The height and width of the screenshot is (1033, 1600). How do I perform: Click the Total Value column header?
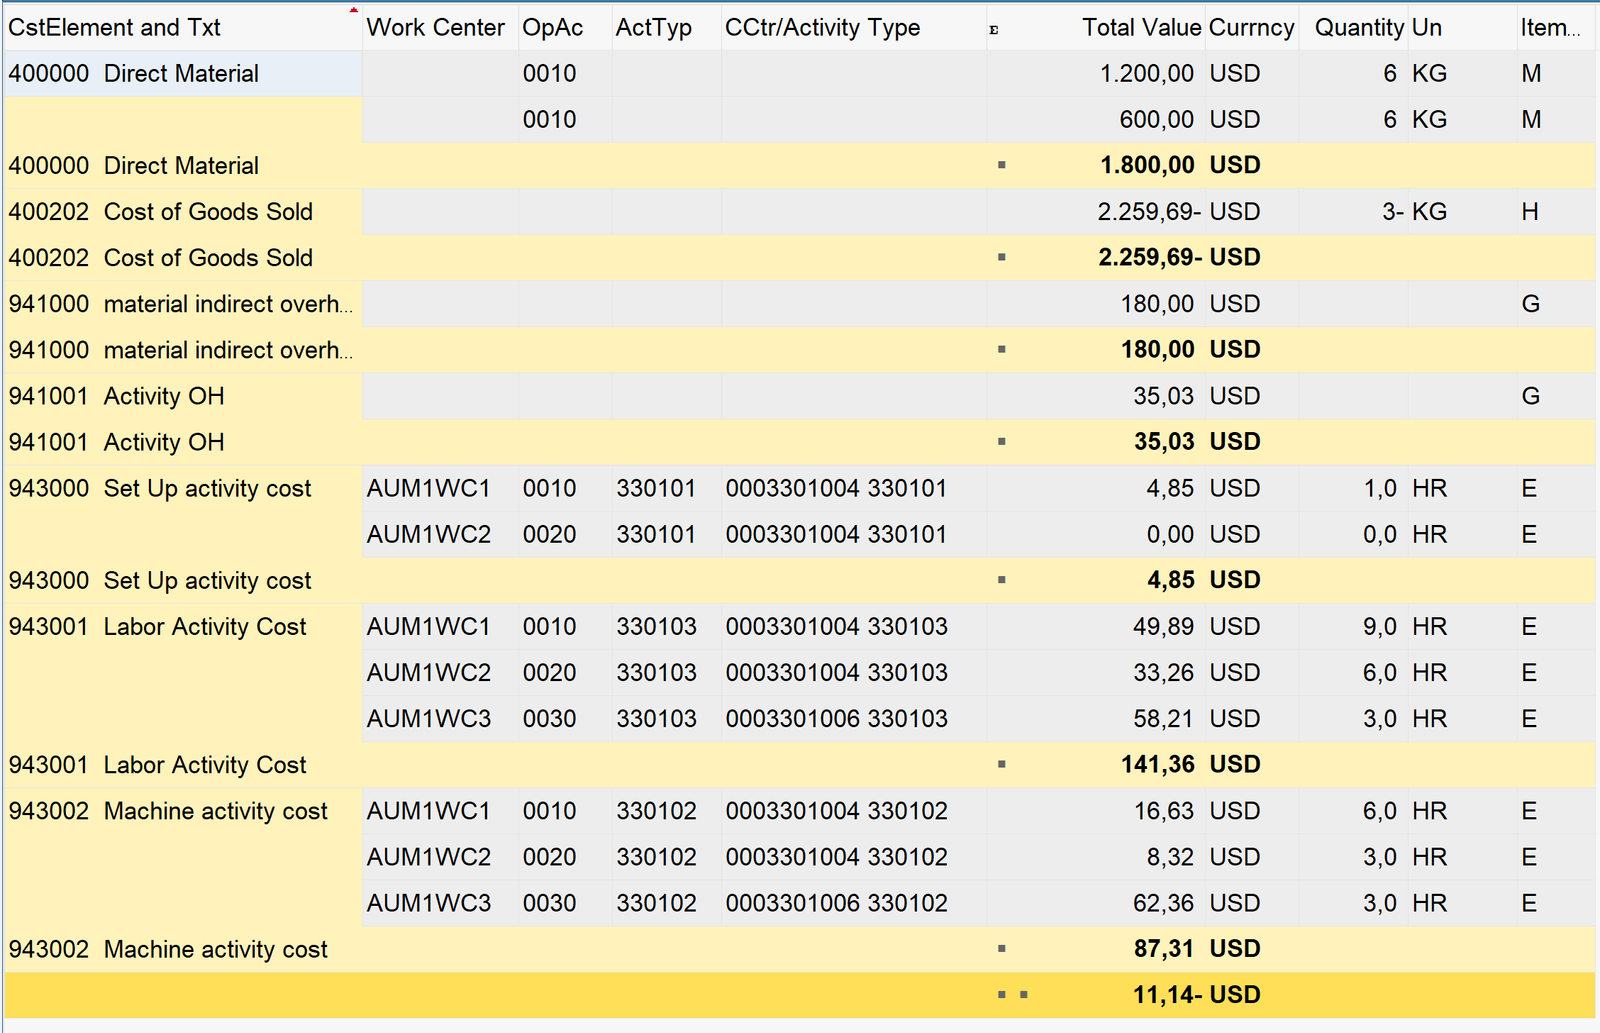pyautogui.click(x=1140, y=28)
